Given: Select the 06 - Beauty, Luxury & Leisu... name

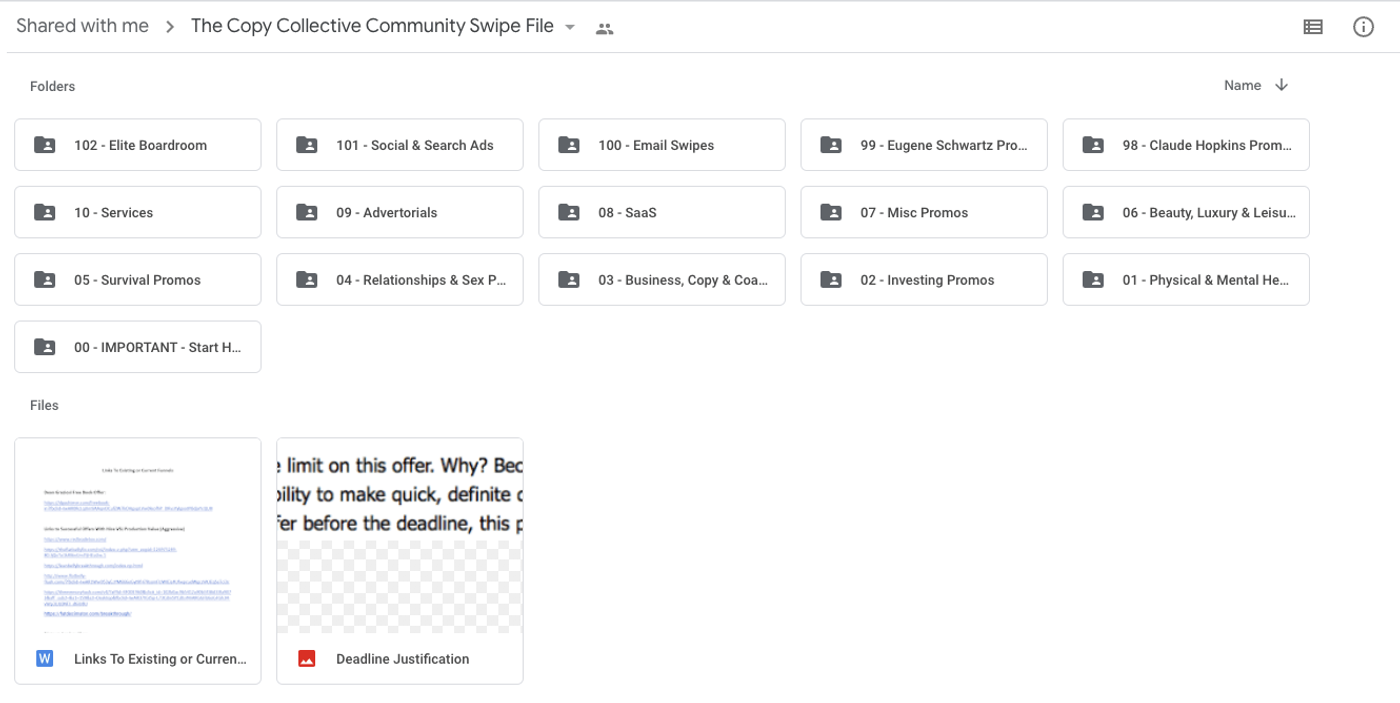Looking at the screenshot, I should coord(1209,212).
